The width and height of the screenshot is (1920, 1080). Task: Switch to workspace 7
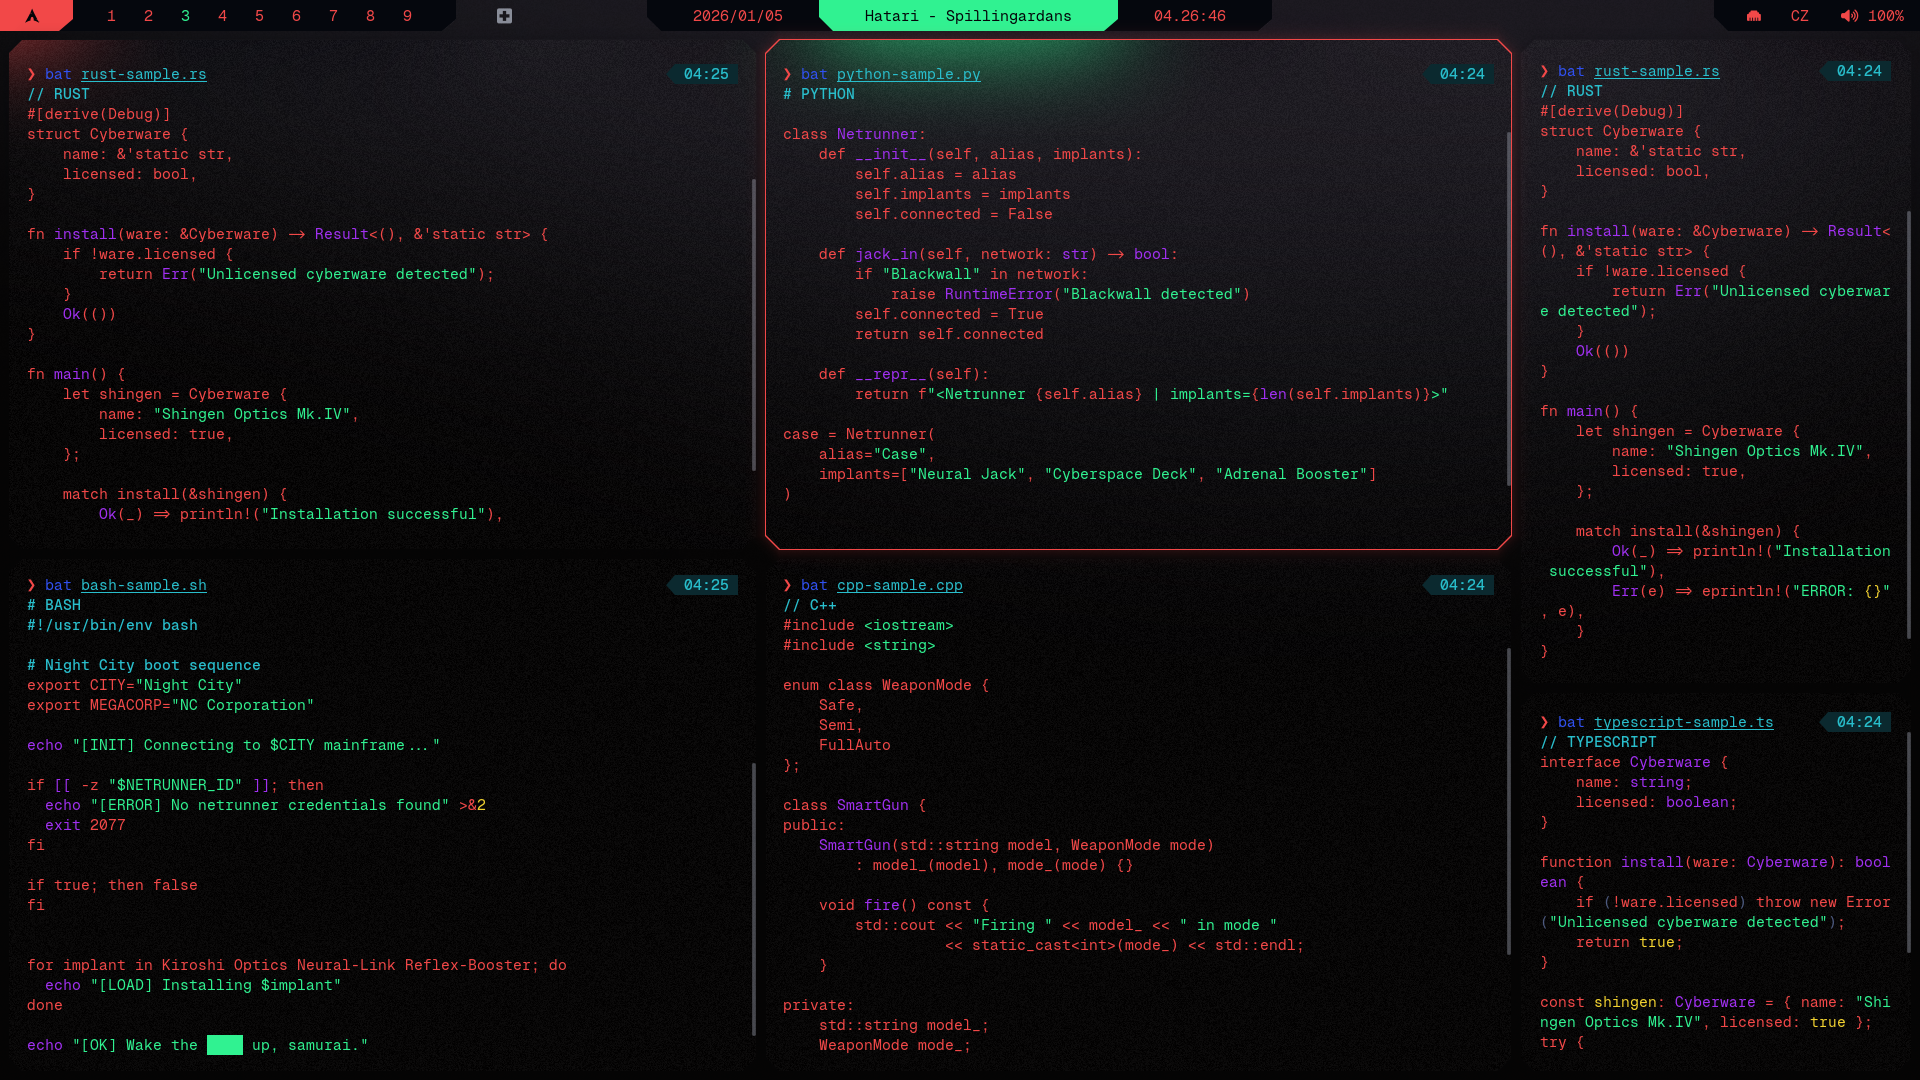[333, 16]
